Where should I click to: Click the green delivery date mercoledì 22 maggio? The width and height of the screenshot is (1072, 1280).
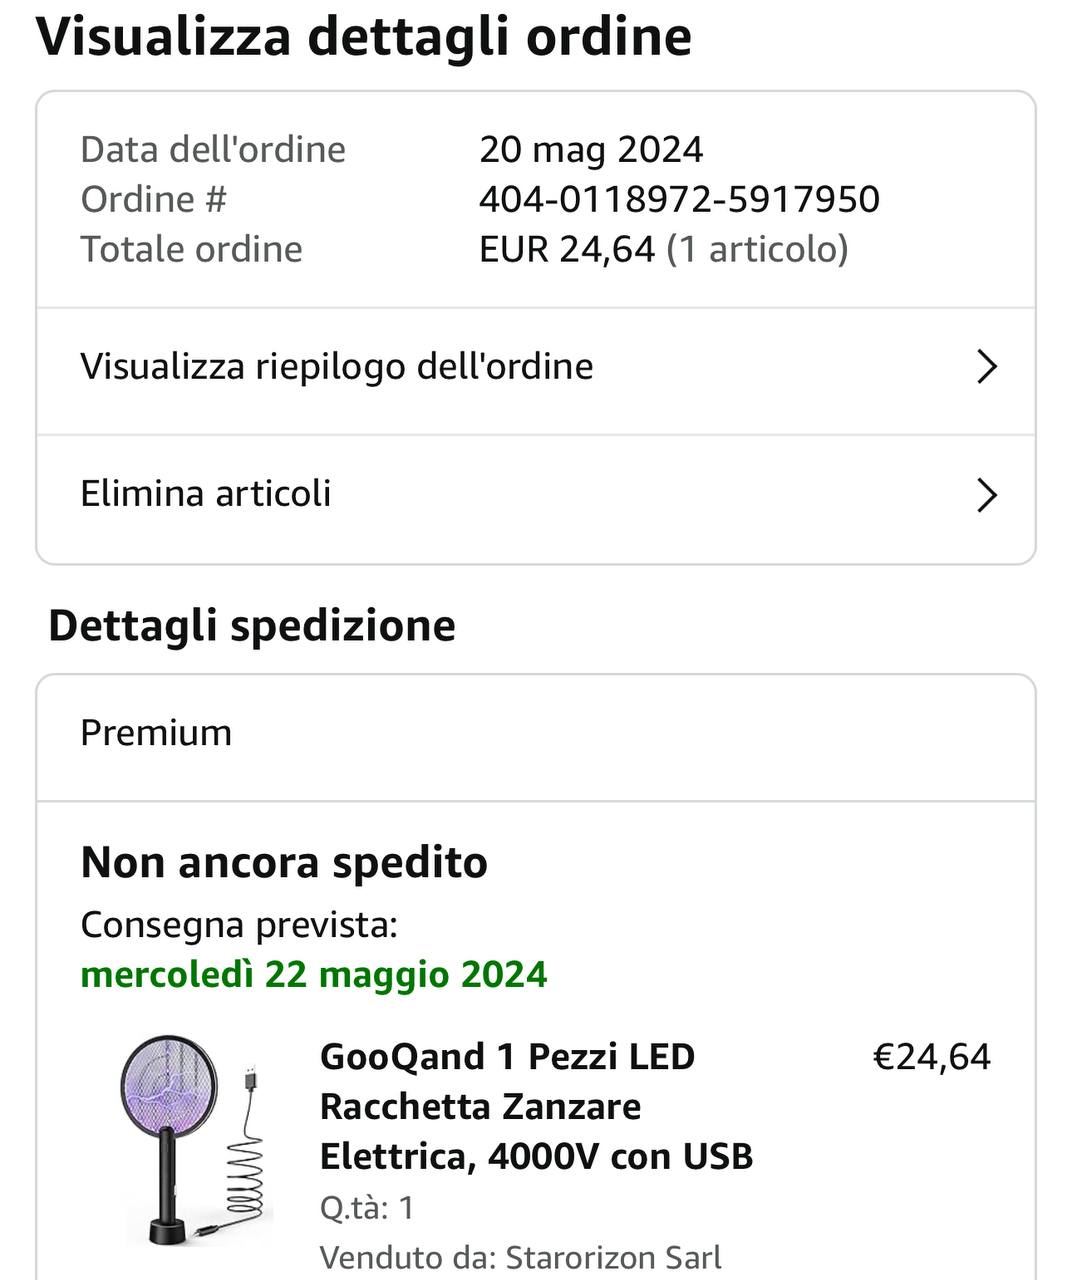[x=314, y=974]
